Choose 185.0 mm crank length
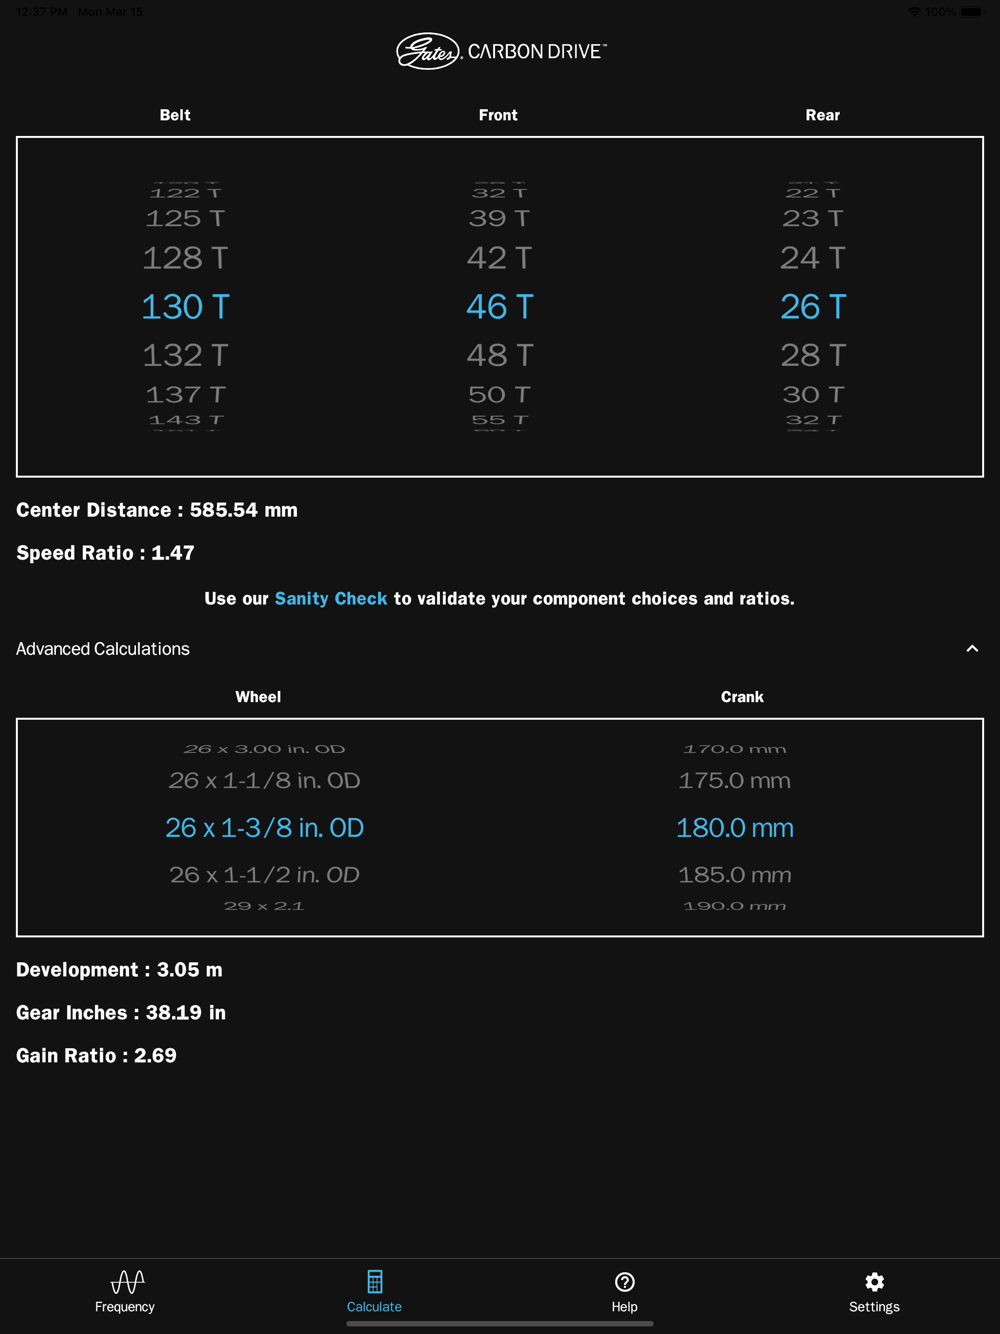 click(x=735, y=875)
